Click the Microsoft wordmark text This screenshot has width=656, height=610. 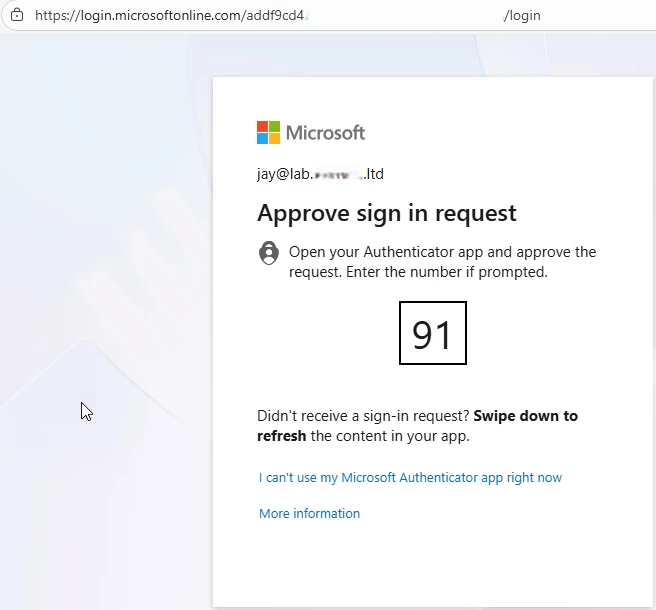(325, 133)
